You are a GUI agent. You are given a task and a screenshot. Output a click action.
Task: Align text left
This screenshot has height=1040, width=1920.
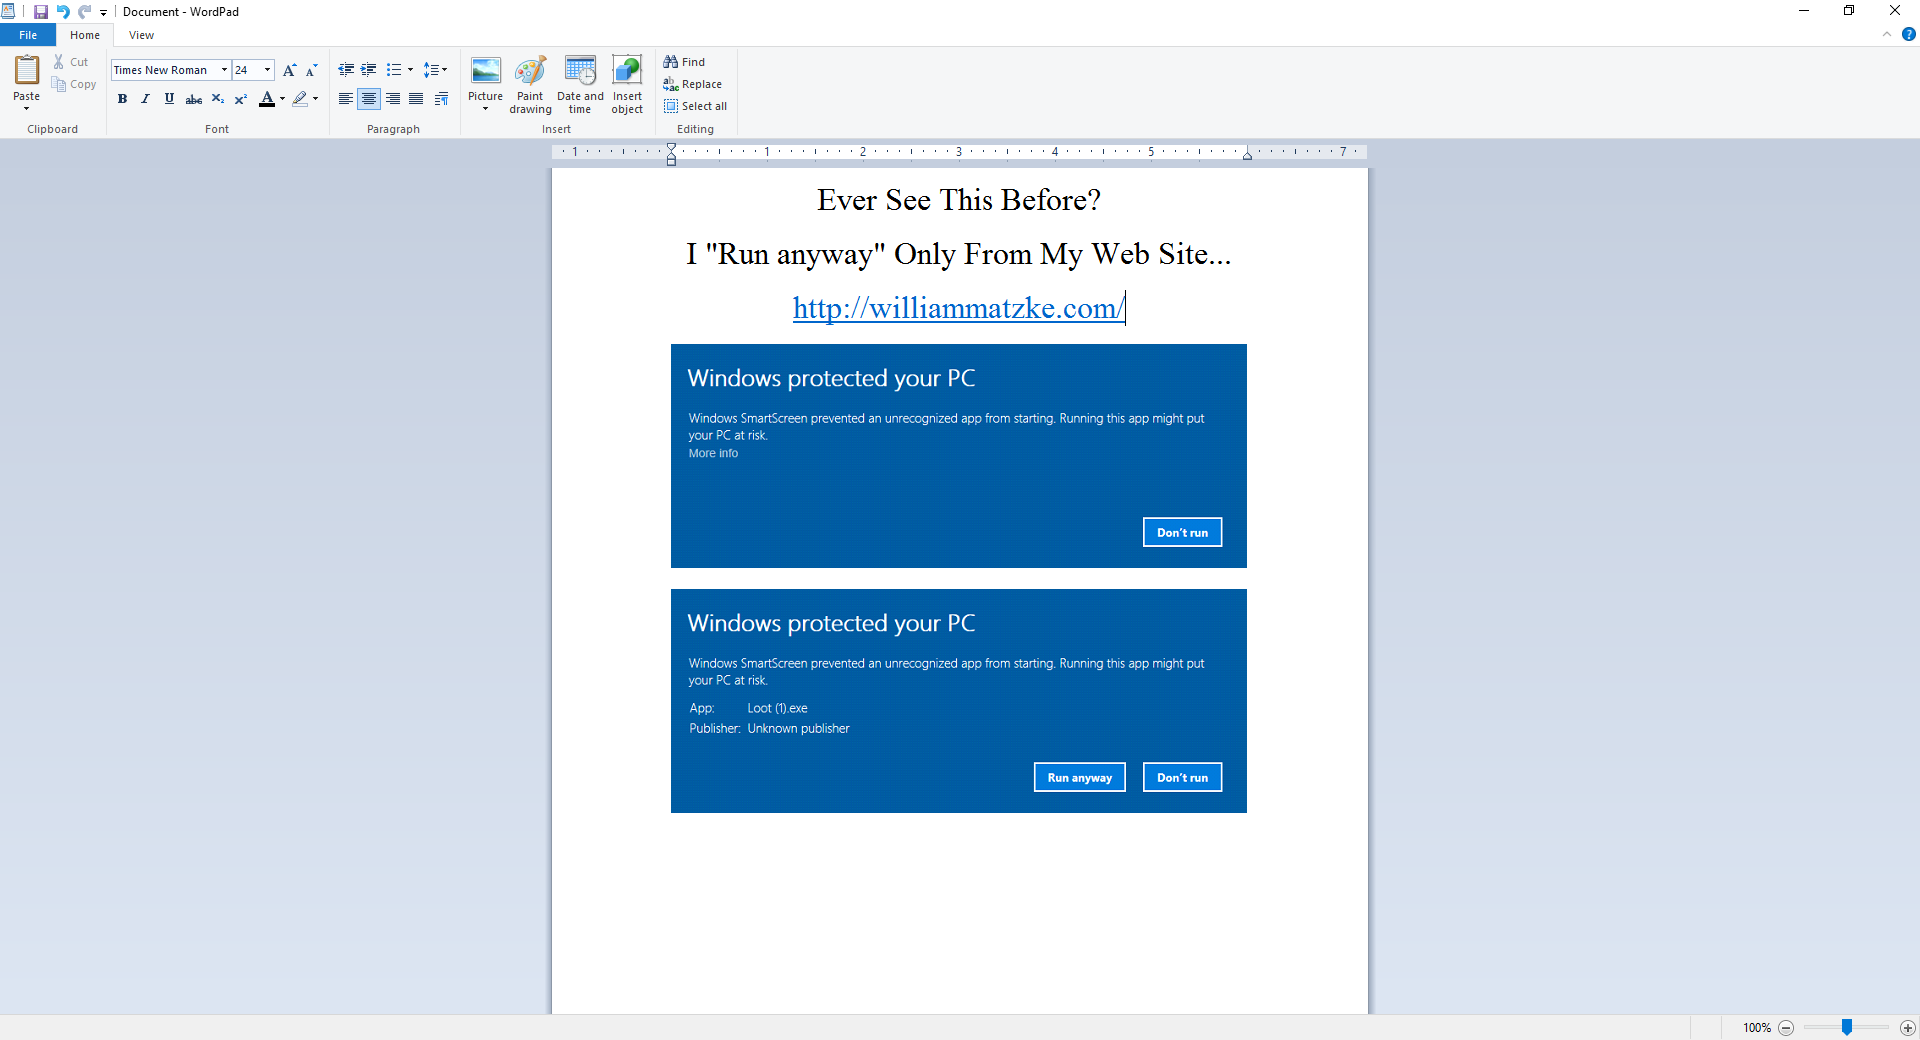pyautogui.click(x=346, y=99)
